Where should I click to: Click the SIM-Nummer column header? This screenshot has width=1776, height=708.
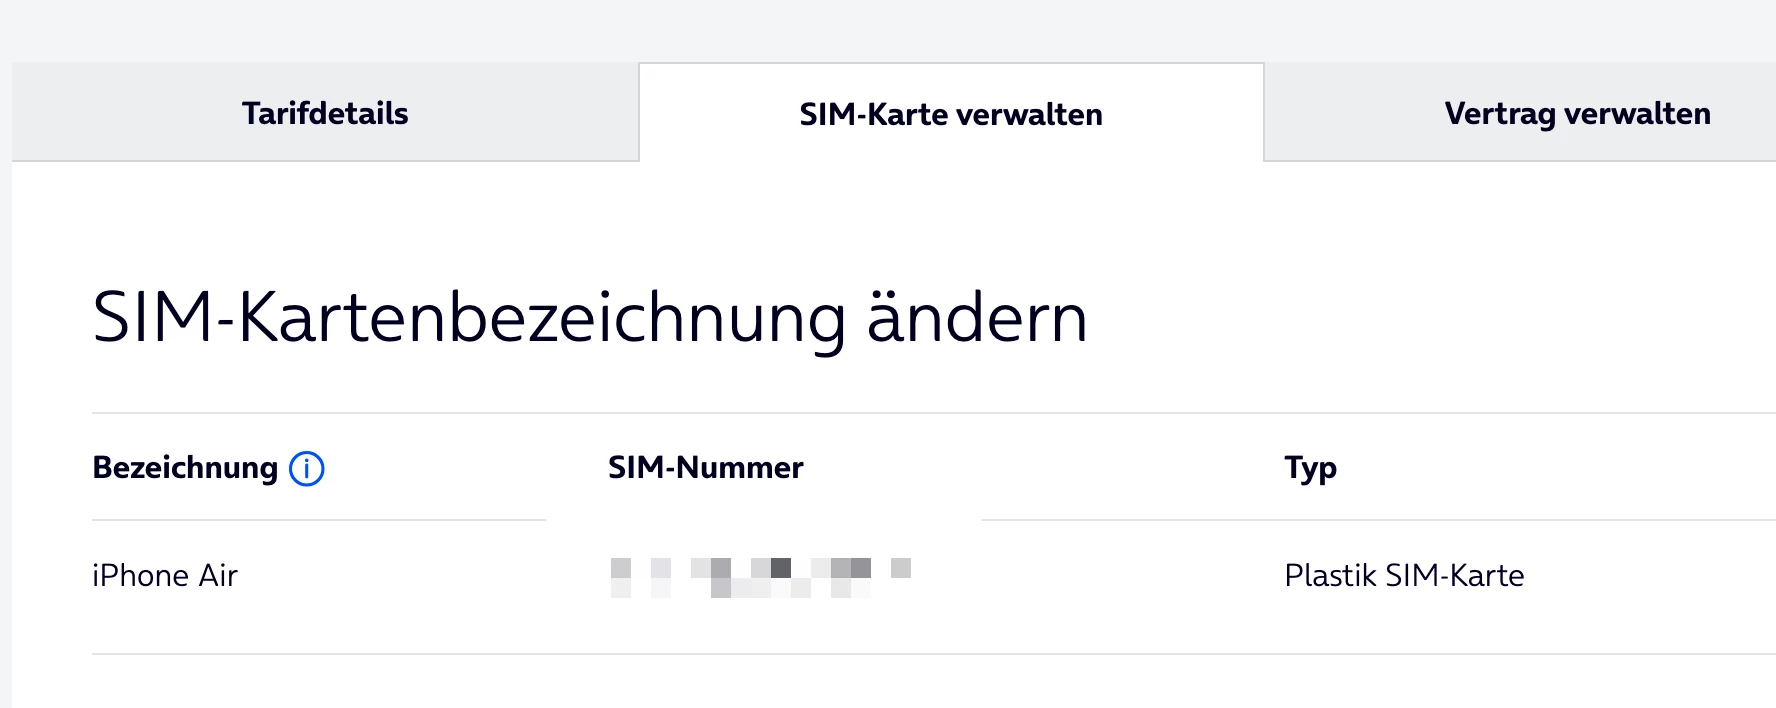tap(705, 468)
